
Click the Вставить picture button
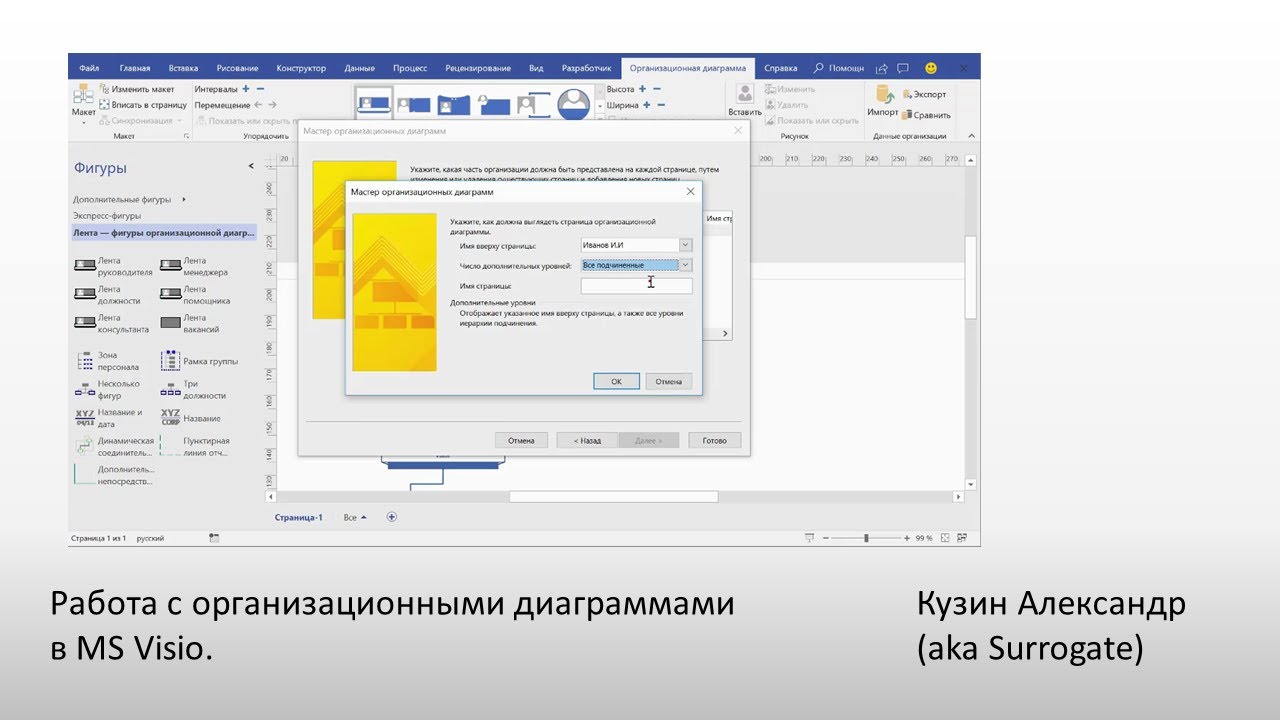(745, 100)
